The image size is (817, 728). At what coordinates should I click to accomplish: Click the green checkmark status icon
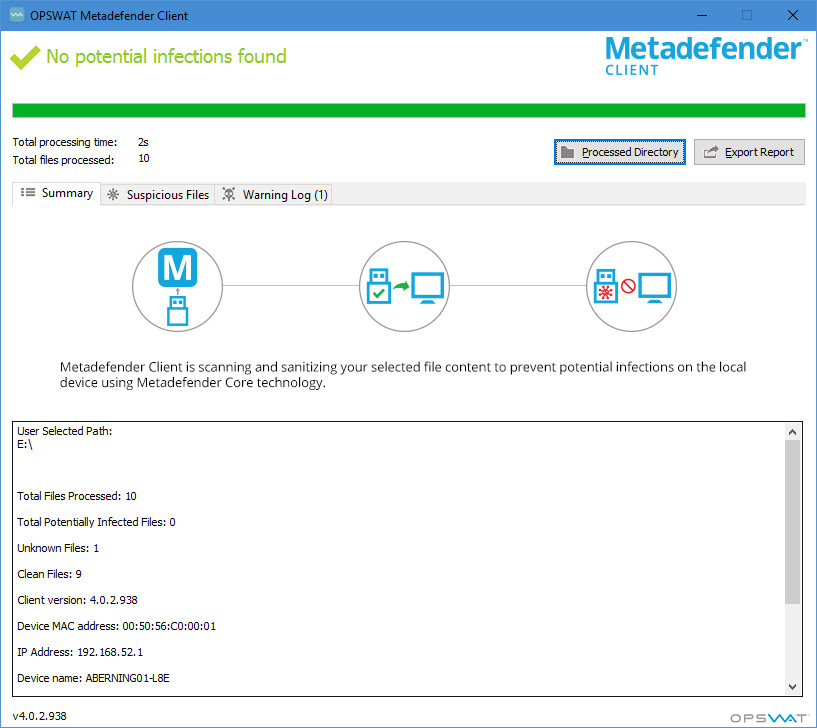25,57
